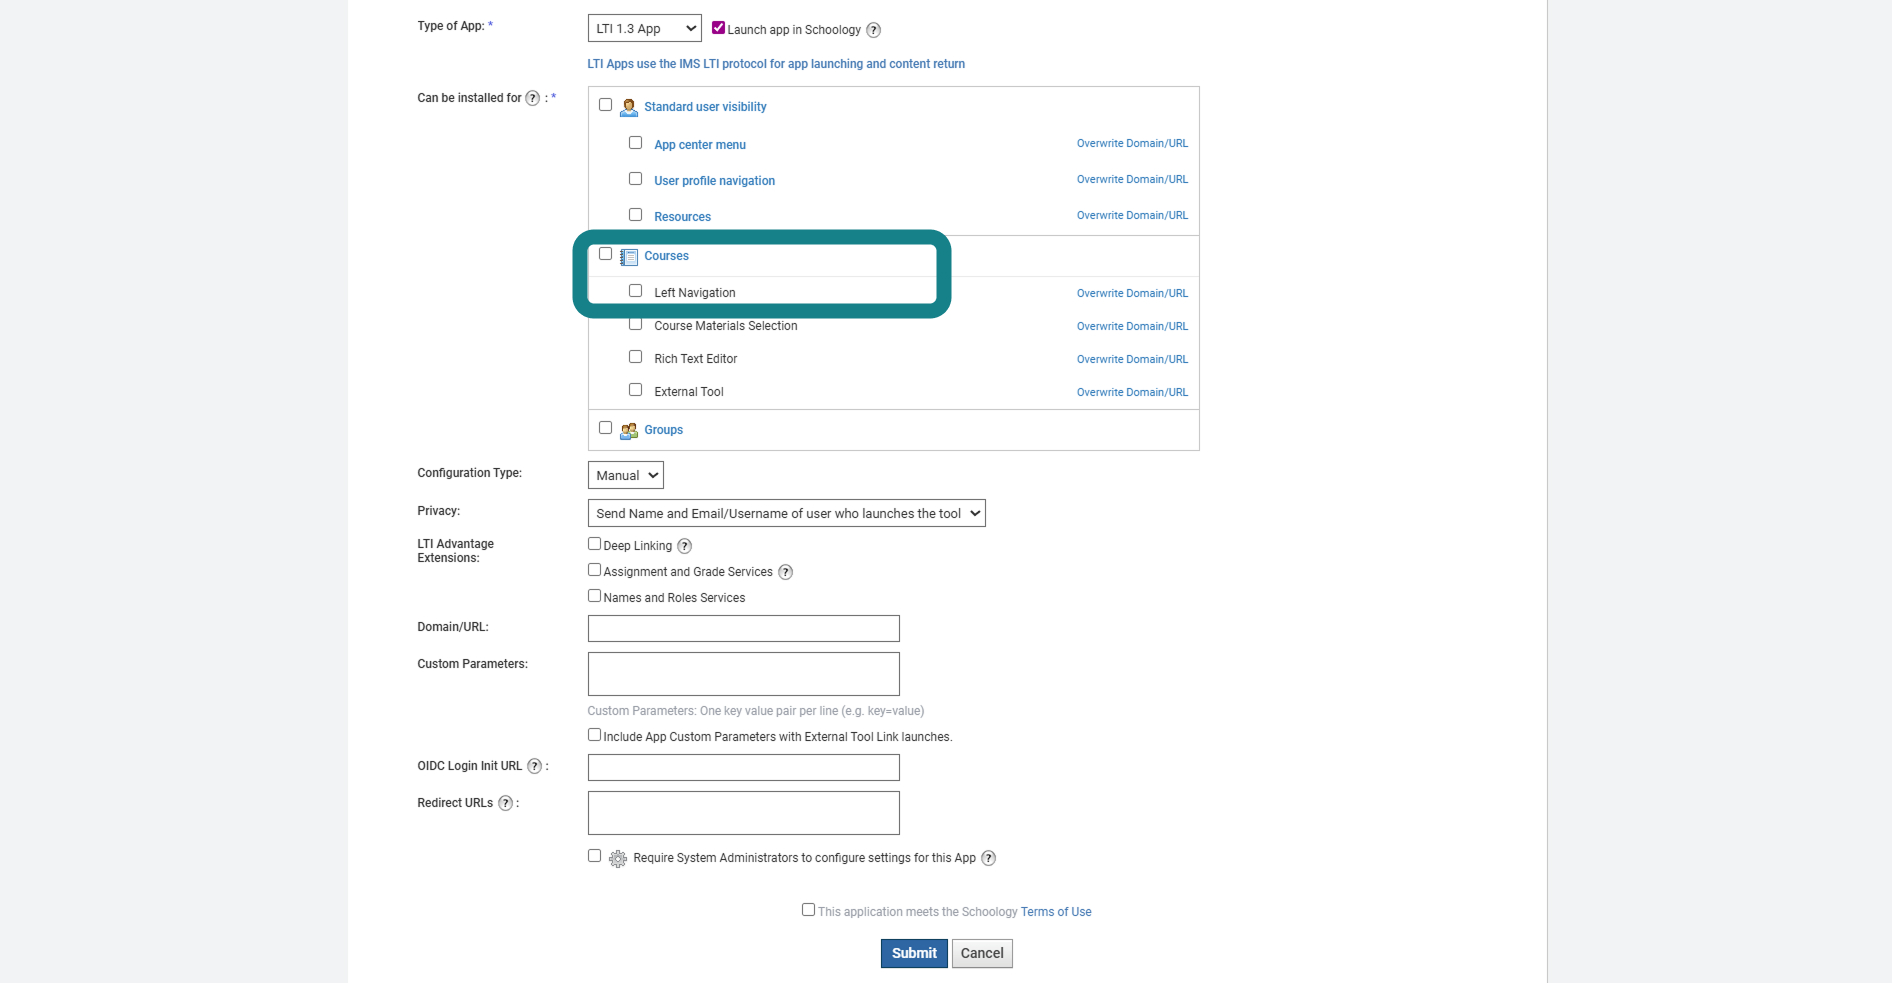The width and height of the screenshot is (1892, 983).
Task: Click the Courses notebook icon
Action: tap(629, 257)
